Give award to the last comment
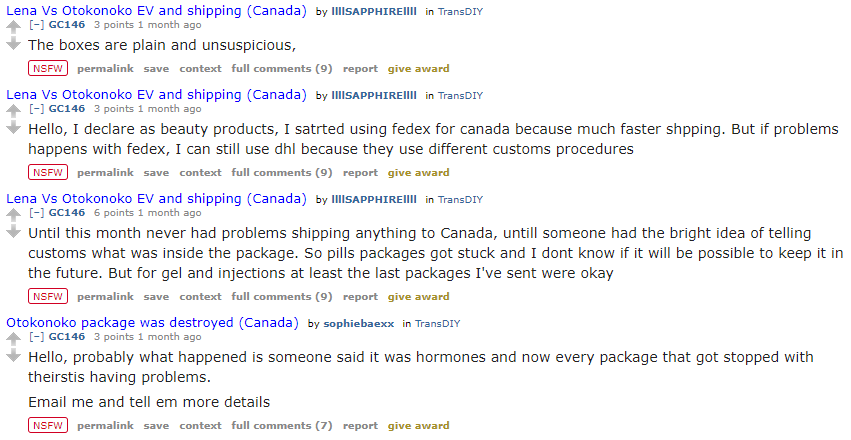This screenshot has width=851, height=440. 418,426
